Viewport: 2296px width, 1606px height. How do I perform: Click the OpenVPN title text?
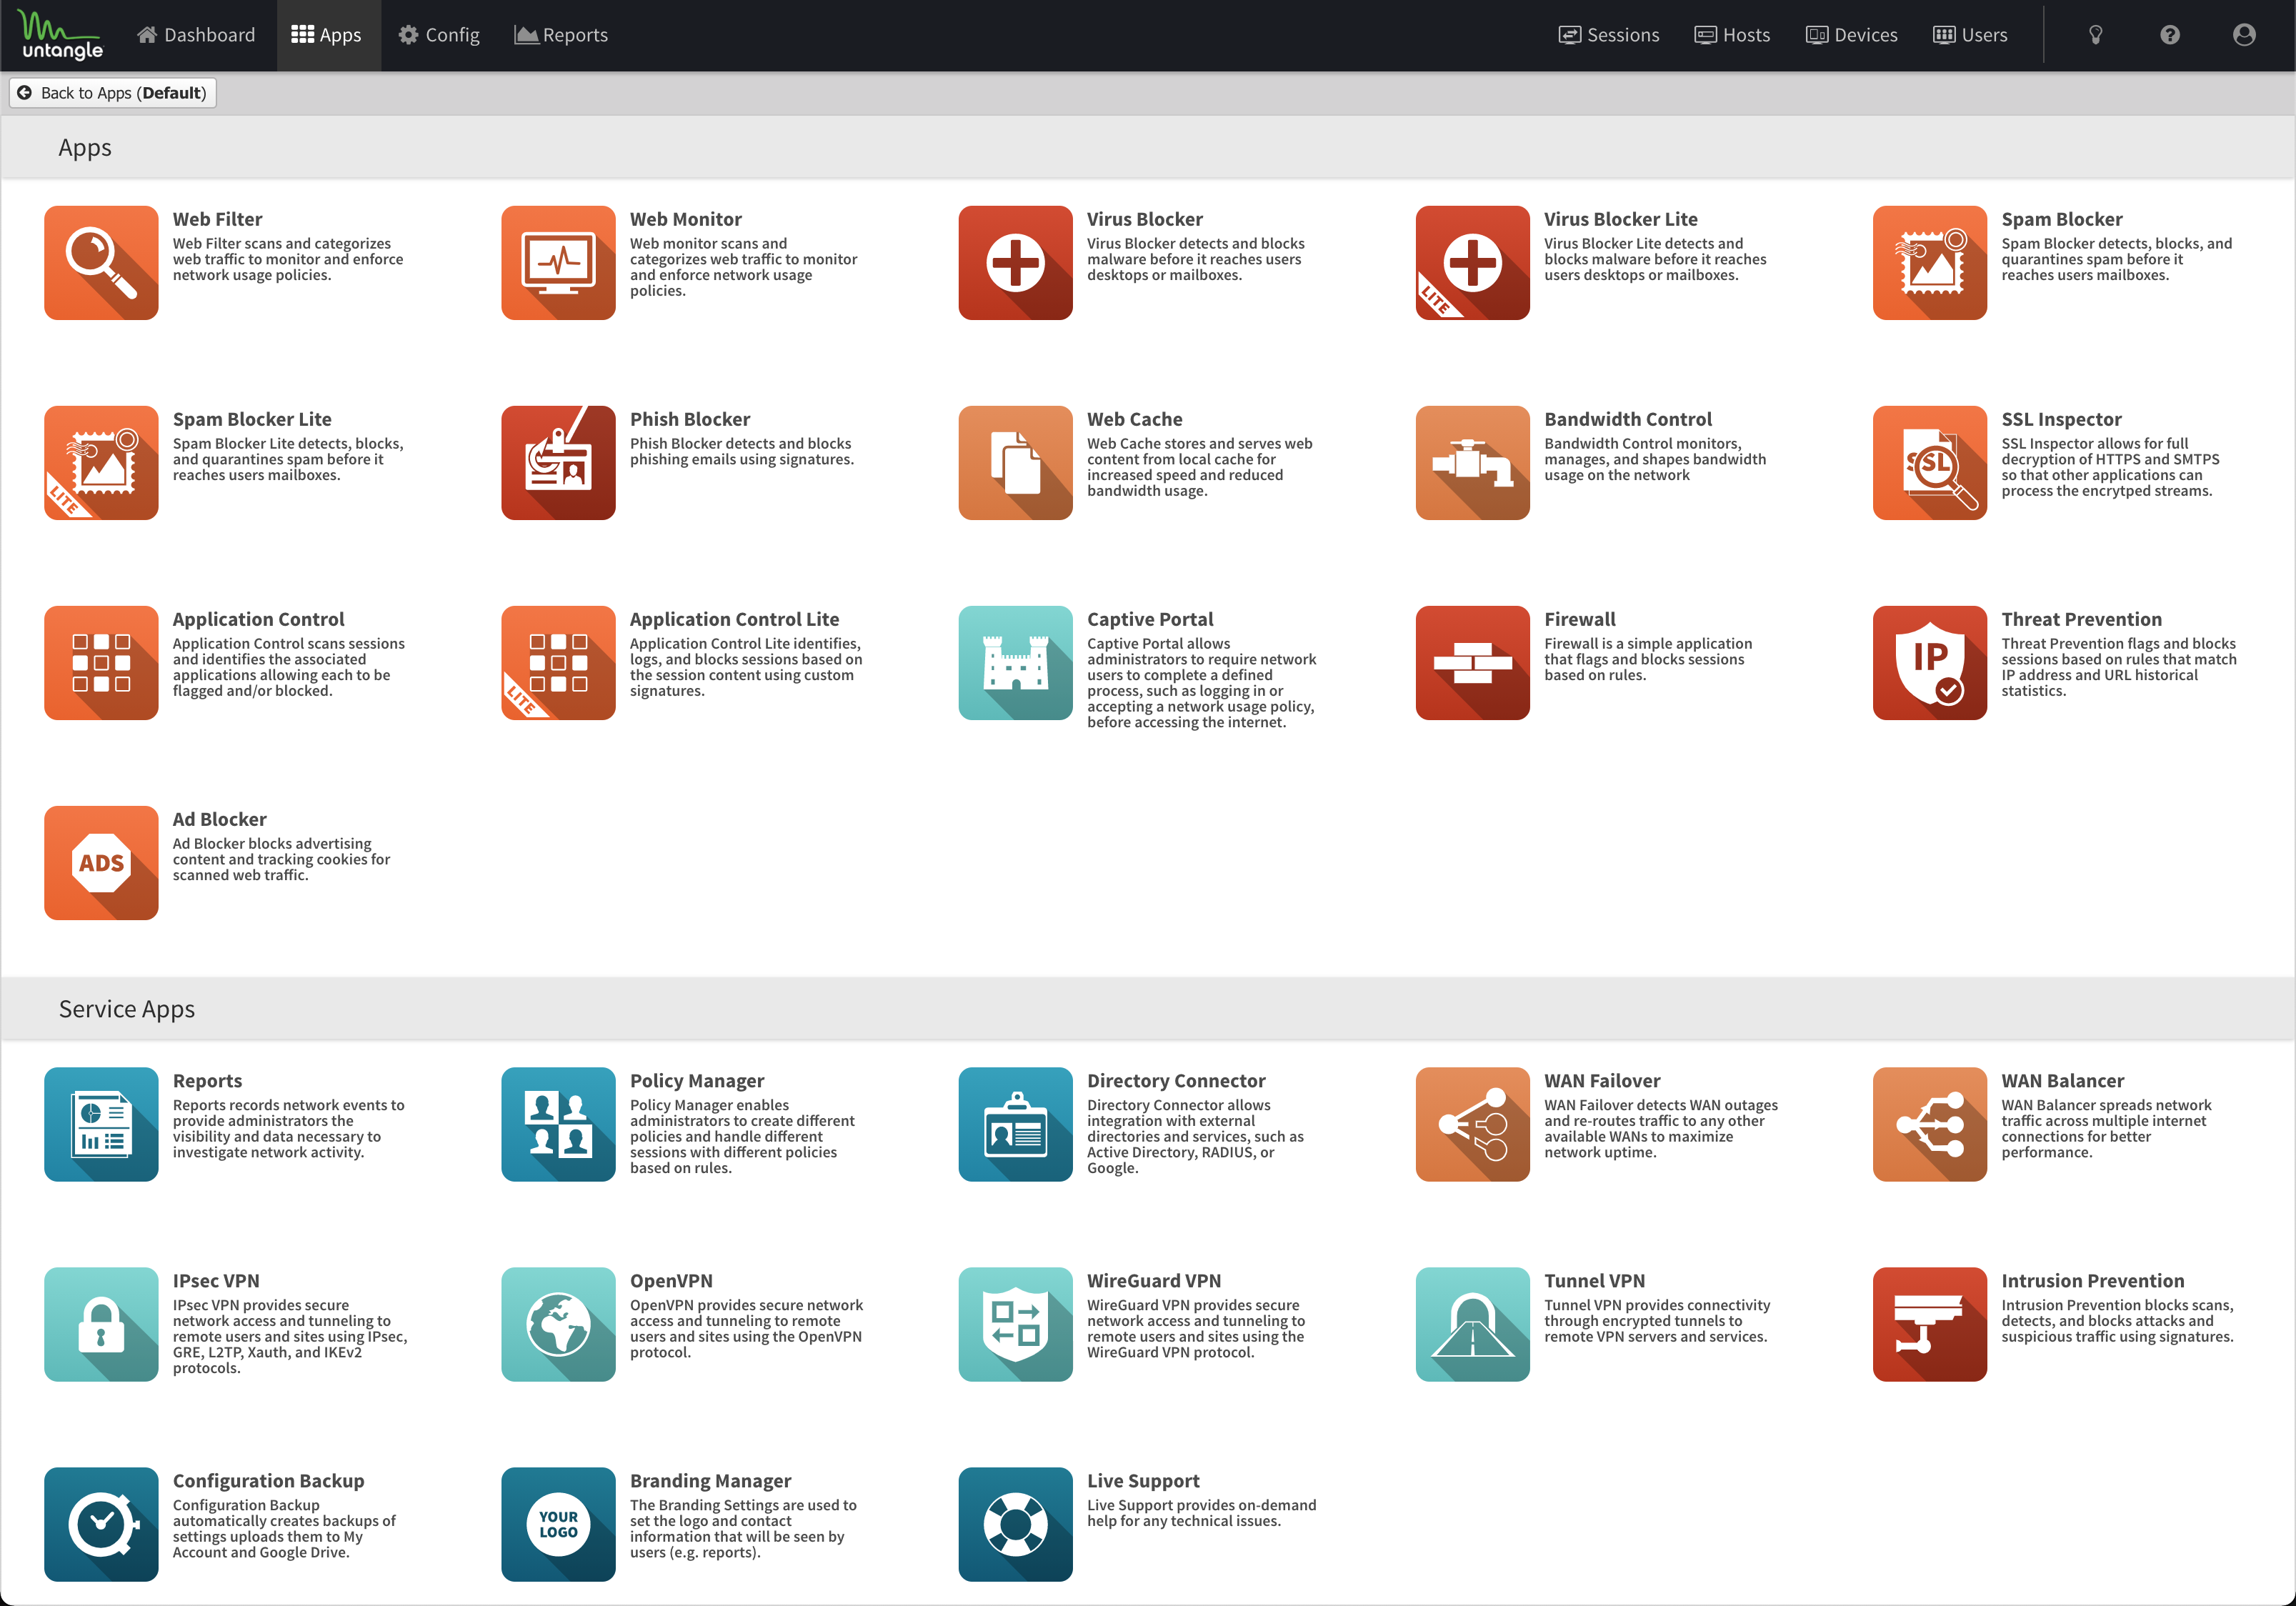tap(671, 1280)
